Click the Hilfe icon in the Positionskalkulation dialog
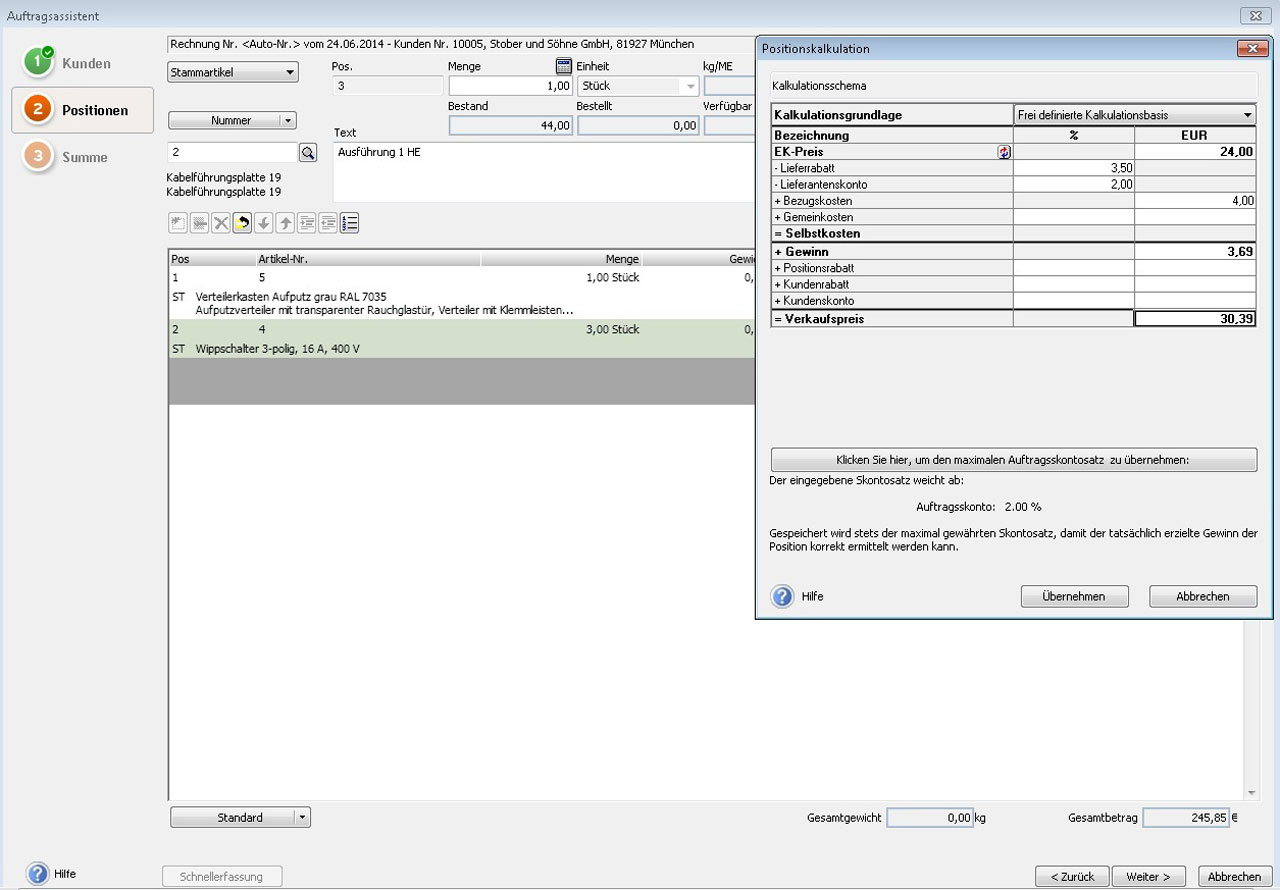The image size is (1280, 890). pos(782,596)
